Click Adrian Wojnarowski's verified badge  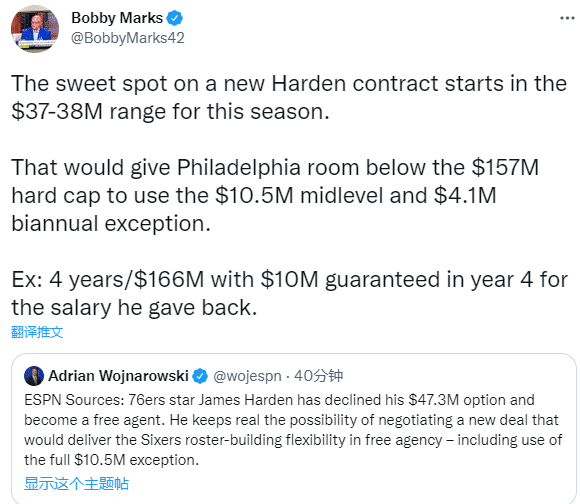[x=200, y=376]
